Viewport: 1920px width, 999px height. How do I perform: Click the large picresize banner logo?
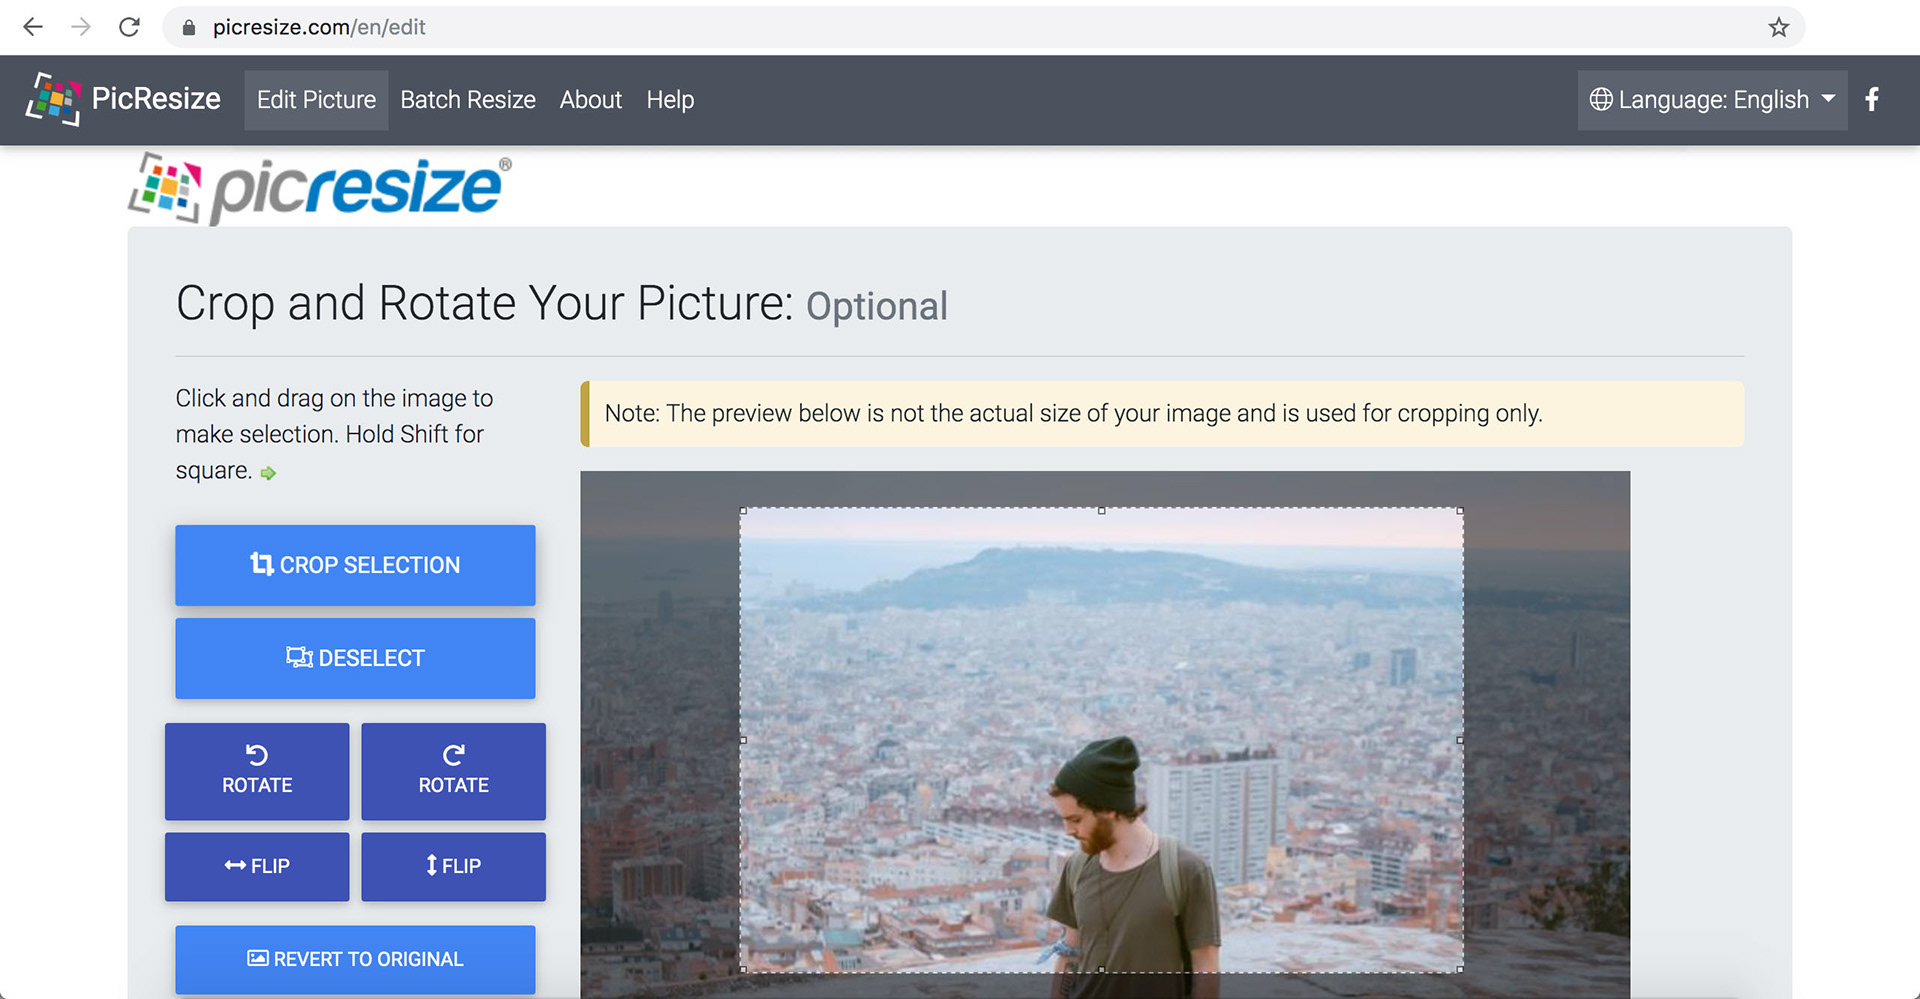(320, 188)
